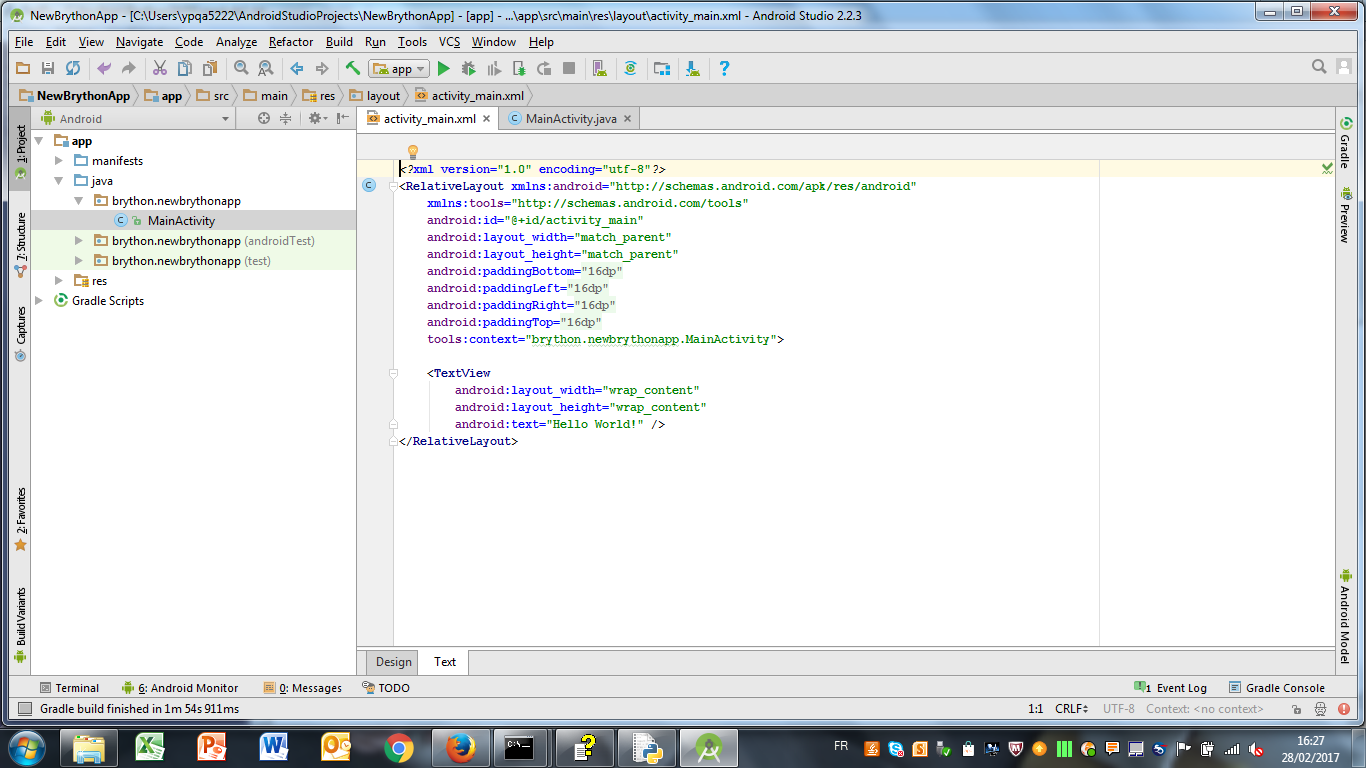Open AVD Manager from the toolbar
The image size is (1366, 768).
599,69
